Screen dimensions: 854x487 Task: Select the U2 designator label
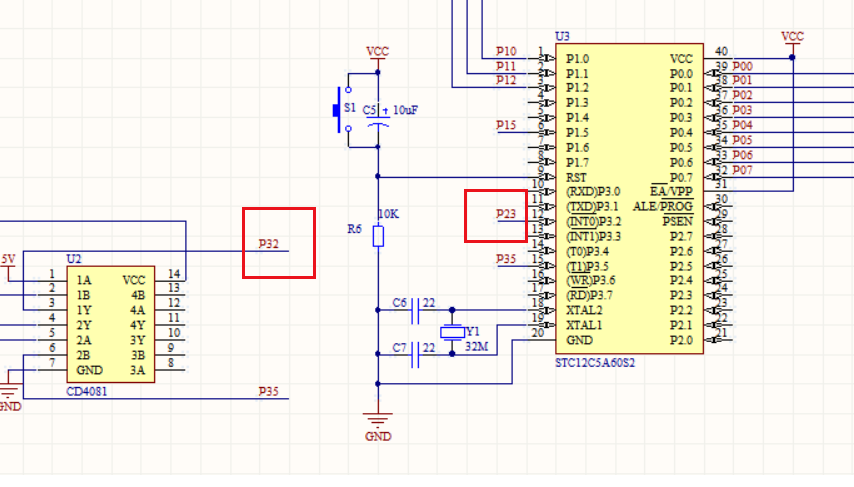coord(74,259)
